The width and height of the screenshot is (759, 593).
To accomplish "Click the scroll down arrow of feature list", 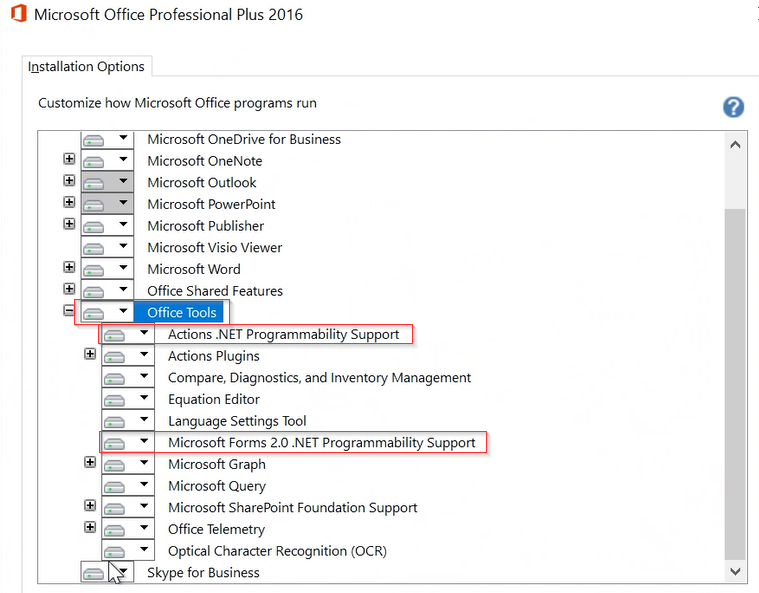I will click(735, 571).
